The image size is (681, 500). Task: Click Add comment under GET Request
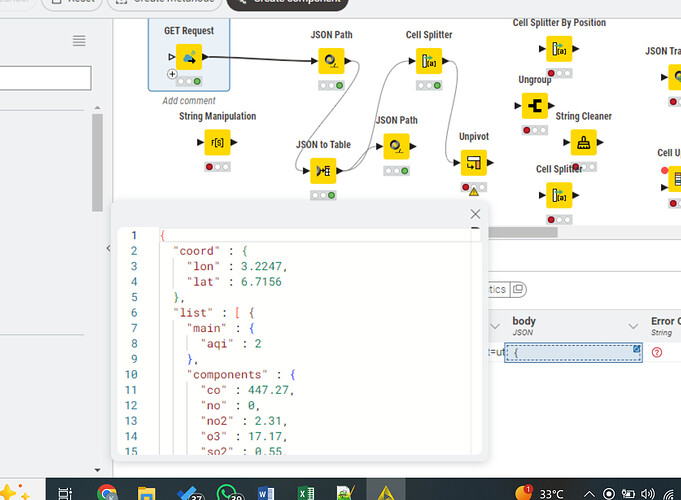pyautogui.click(x=189, y=101)
